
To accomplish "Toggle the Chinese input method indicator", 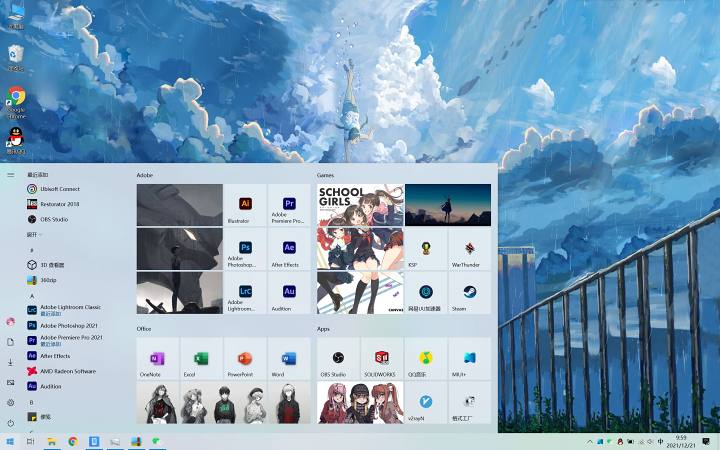I will 660,442.
